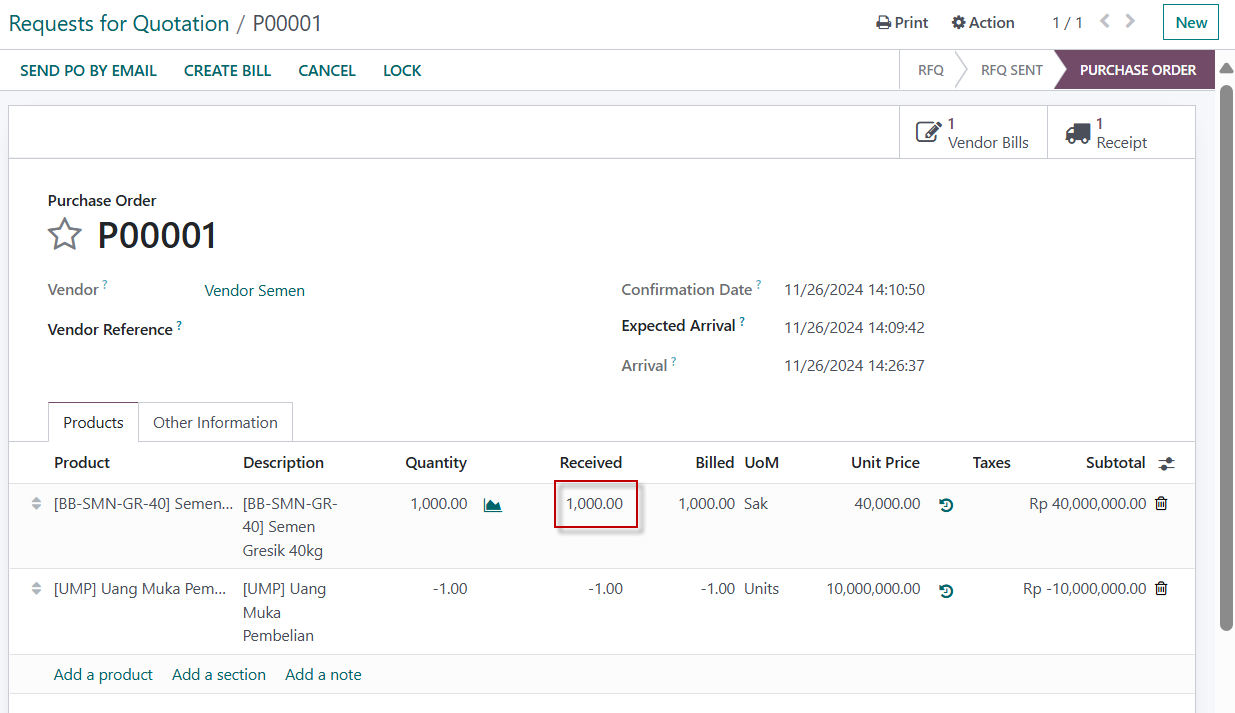Open Vendor Semen link
Image resolution: width=1235 pixels, height=713 pixels.
(254, 290)
